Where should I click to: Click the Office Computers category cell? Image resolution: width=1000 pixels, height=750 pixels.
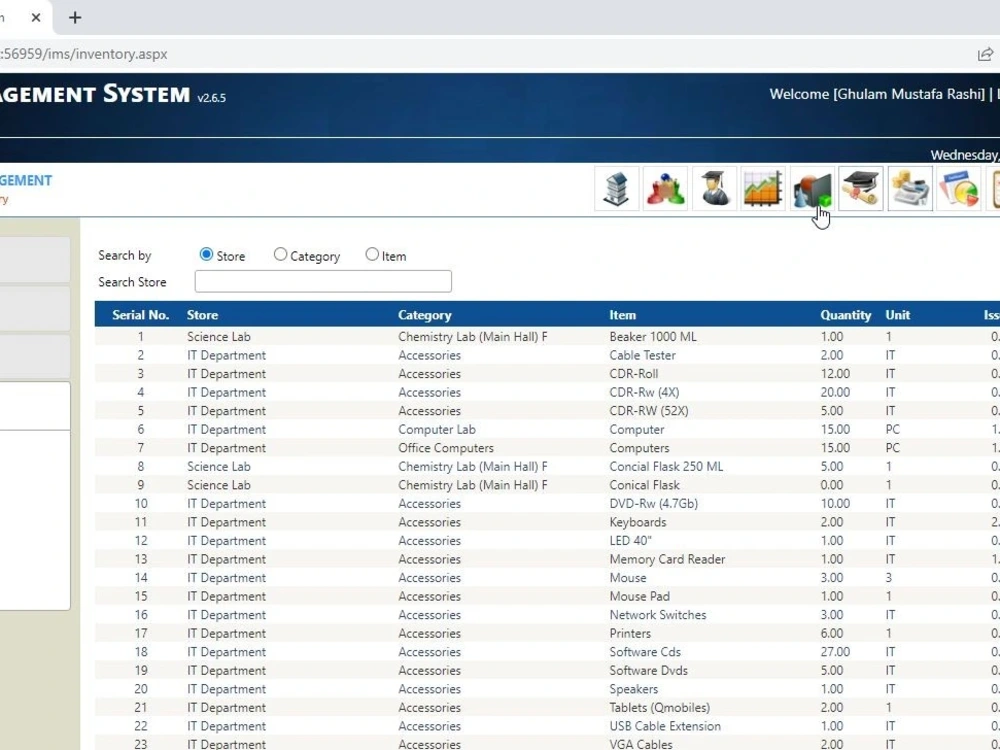click(446, 448)
